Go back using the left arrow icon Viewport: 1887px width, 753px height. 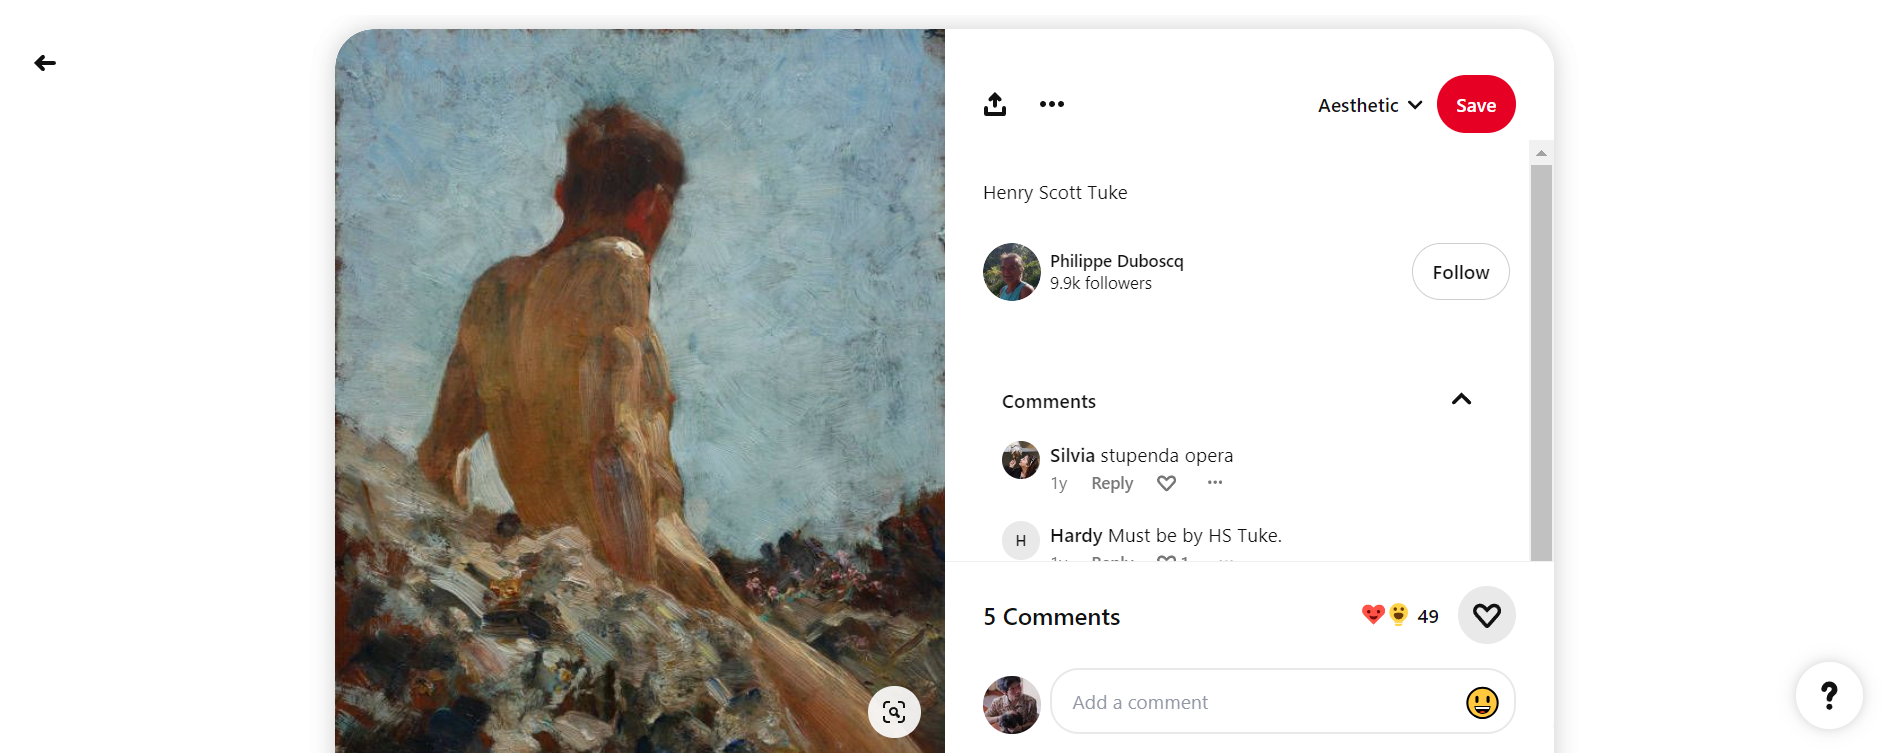click(45, 63)
